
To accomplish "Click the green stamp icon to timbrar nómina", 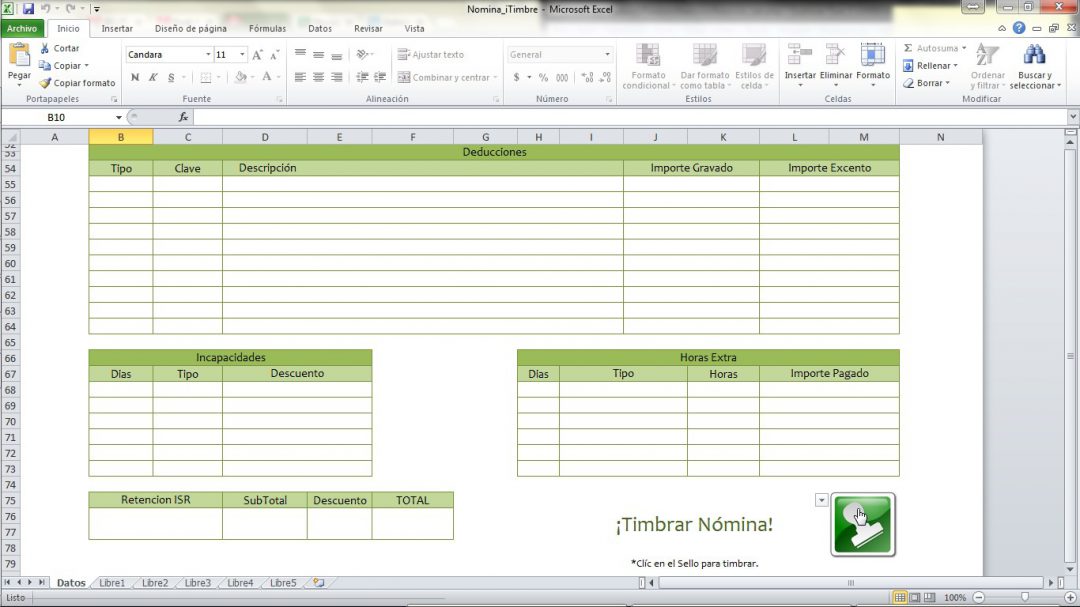I will [862, 524].
